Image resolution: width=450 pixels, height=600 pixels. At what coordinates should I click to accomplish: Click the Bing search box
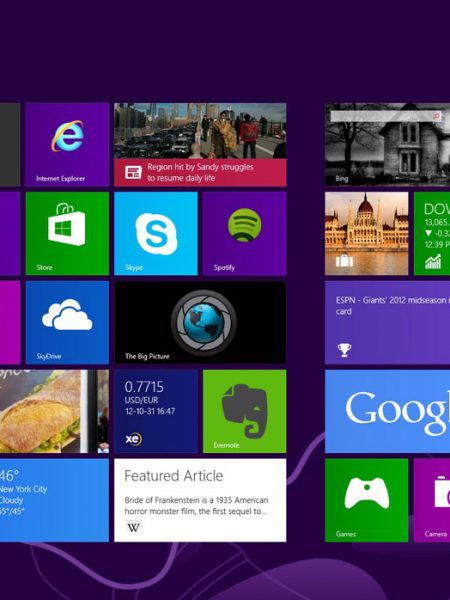[x=383, y=116]
